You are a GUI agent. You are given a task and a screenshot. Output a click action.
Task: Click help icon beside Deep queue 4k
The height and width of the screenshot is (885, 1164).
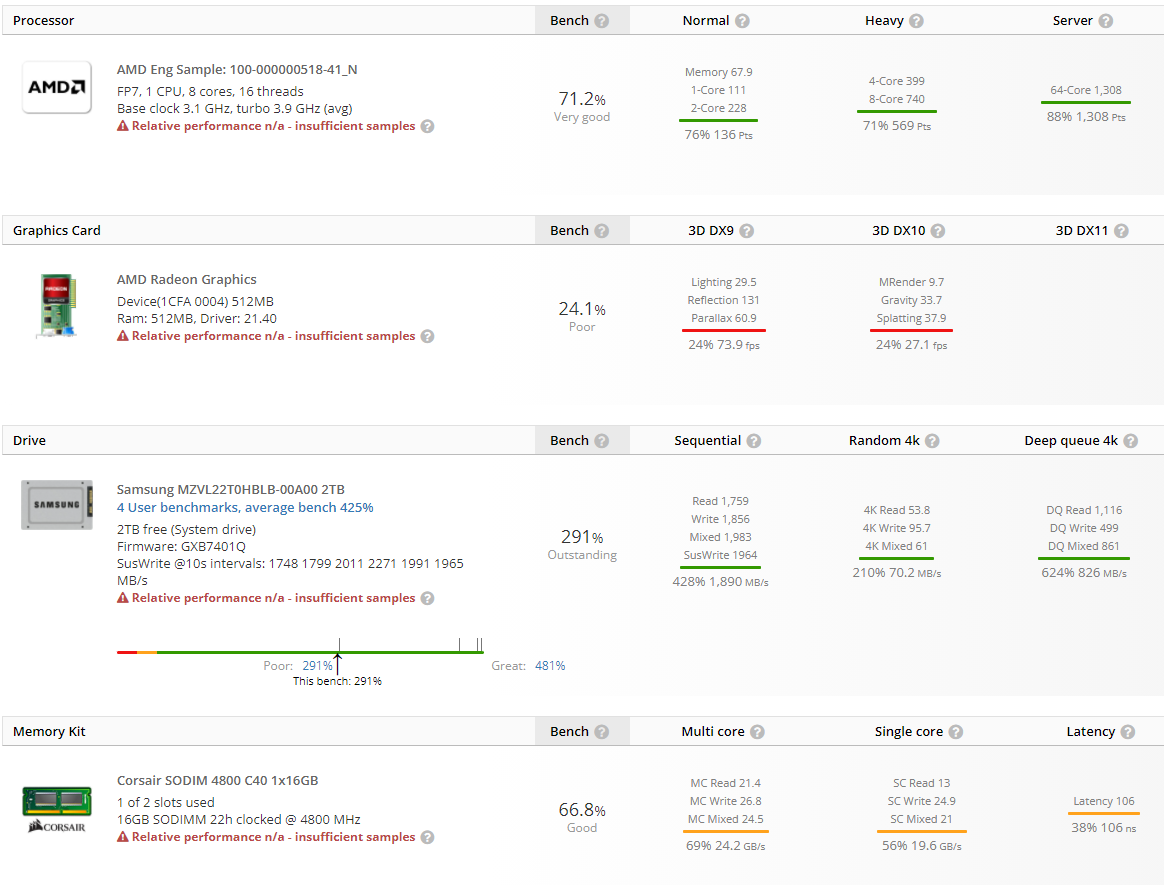point(1130,441)
